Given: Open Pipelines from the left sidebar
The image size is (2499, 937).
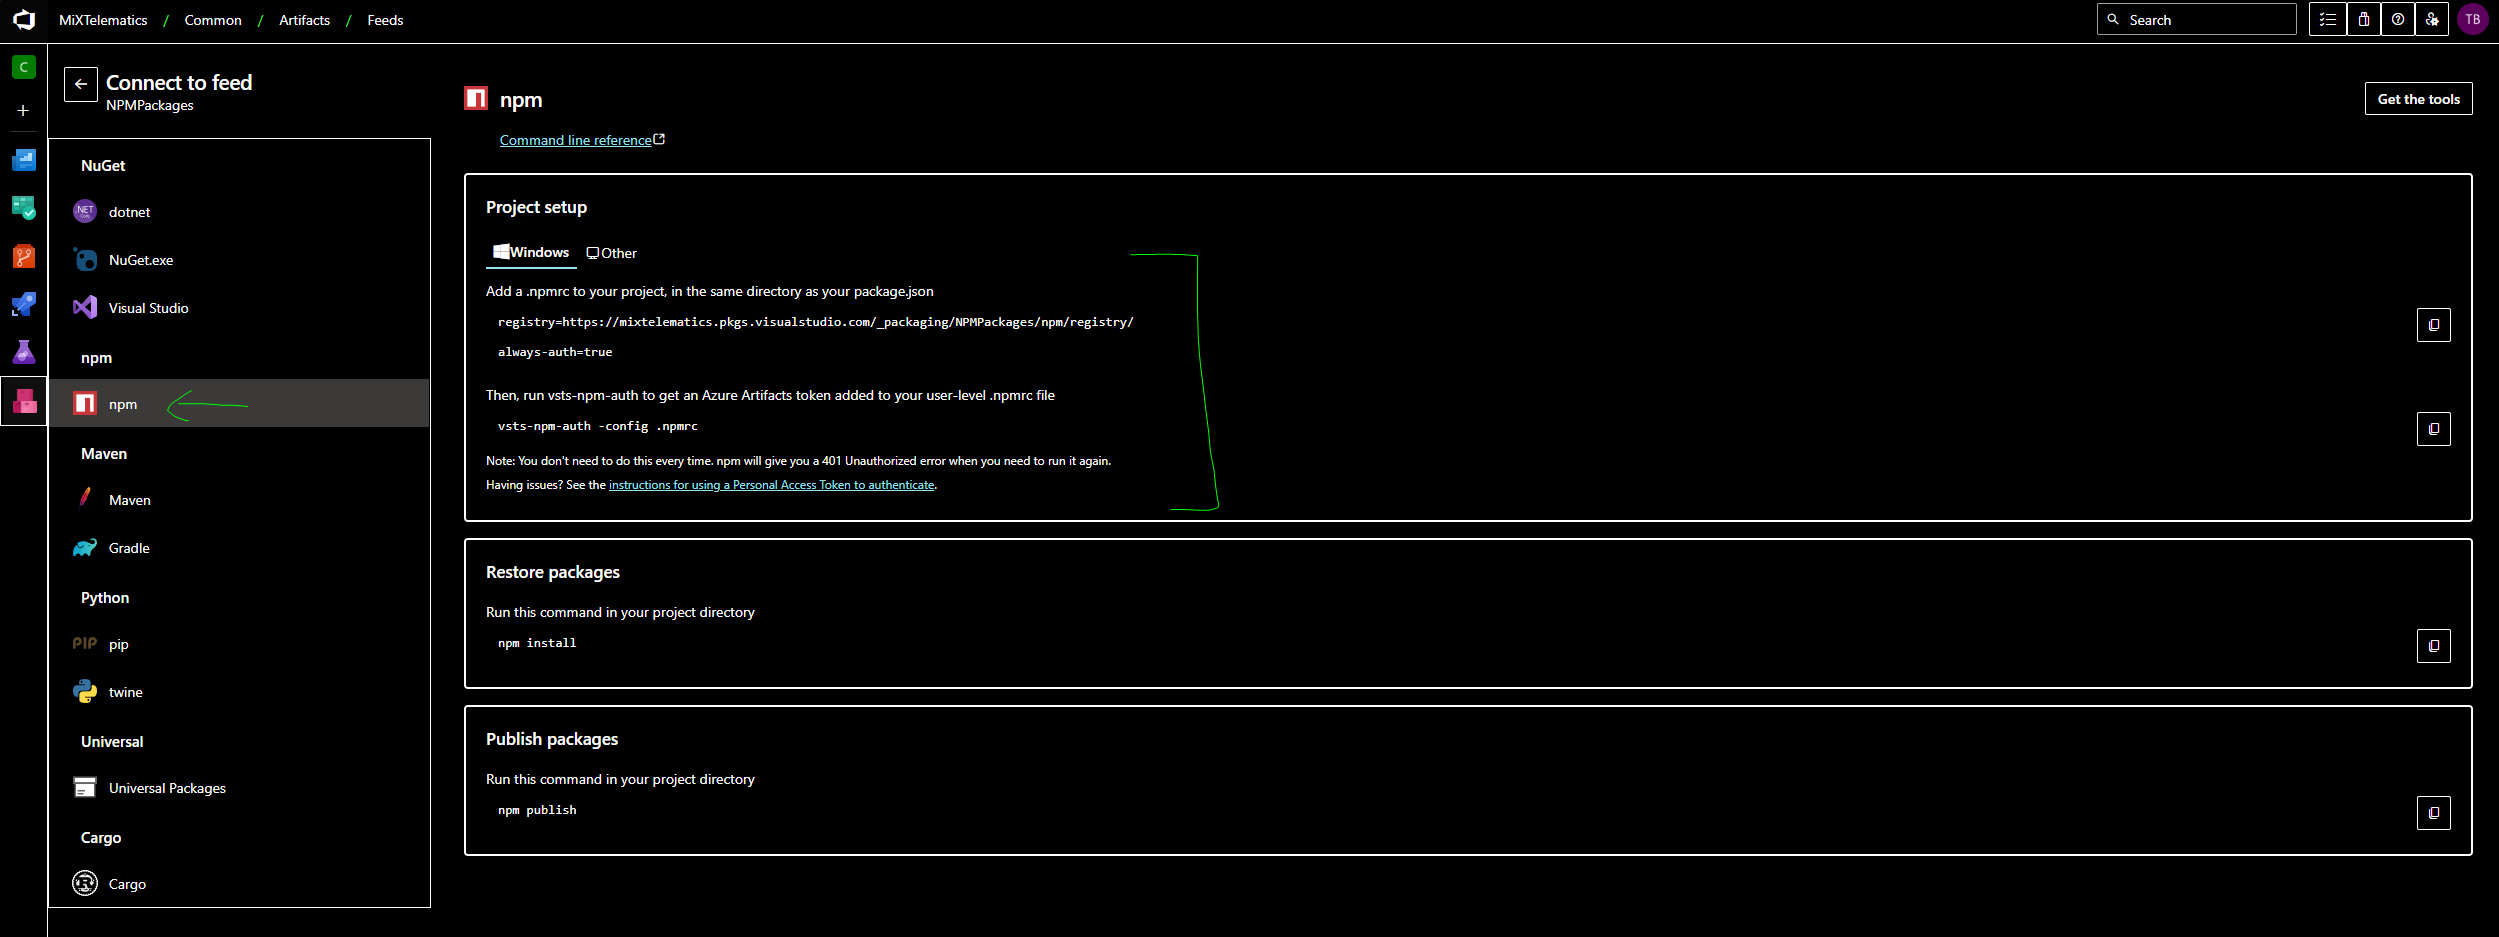Looking at the screenshot, I should tap(24, 304).
